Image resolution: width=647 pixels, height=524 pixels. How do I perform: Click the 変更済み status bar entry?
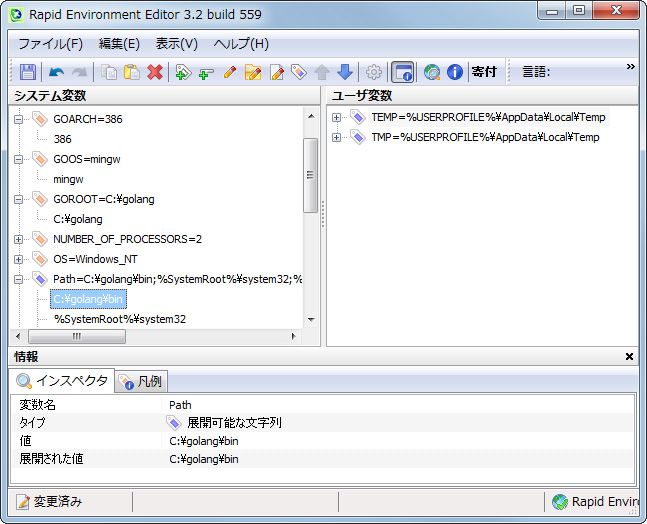pyautogui.click(x=50, y=502)
